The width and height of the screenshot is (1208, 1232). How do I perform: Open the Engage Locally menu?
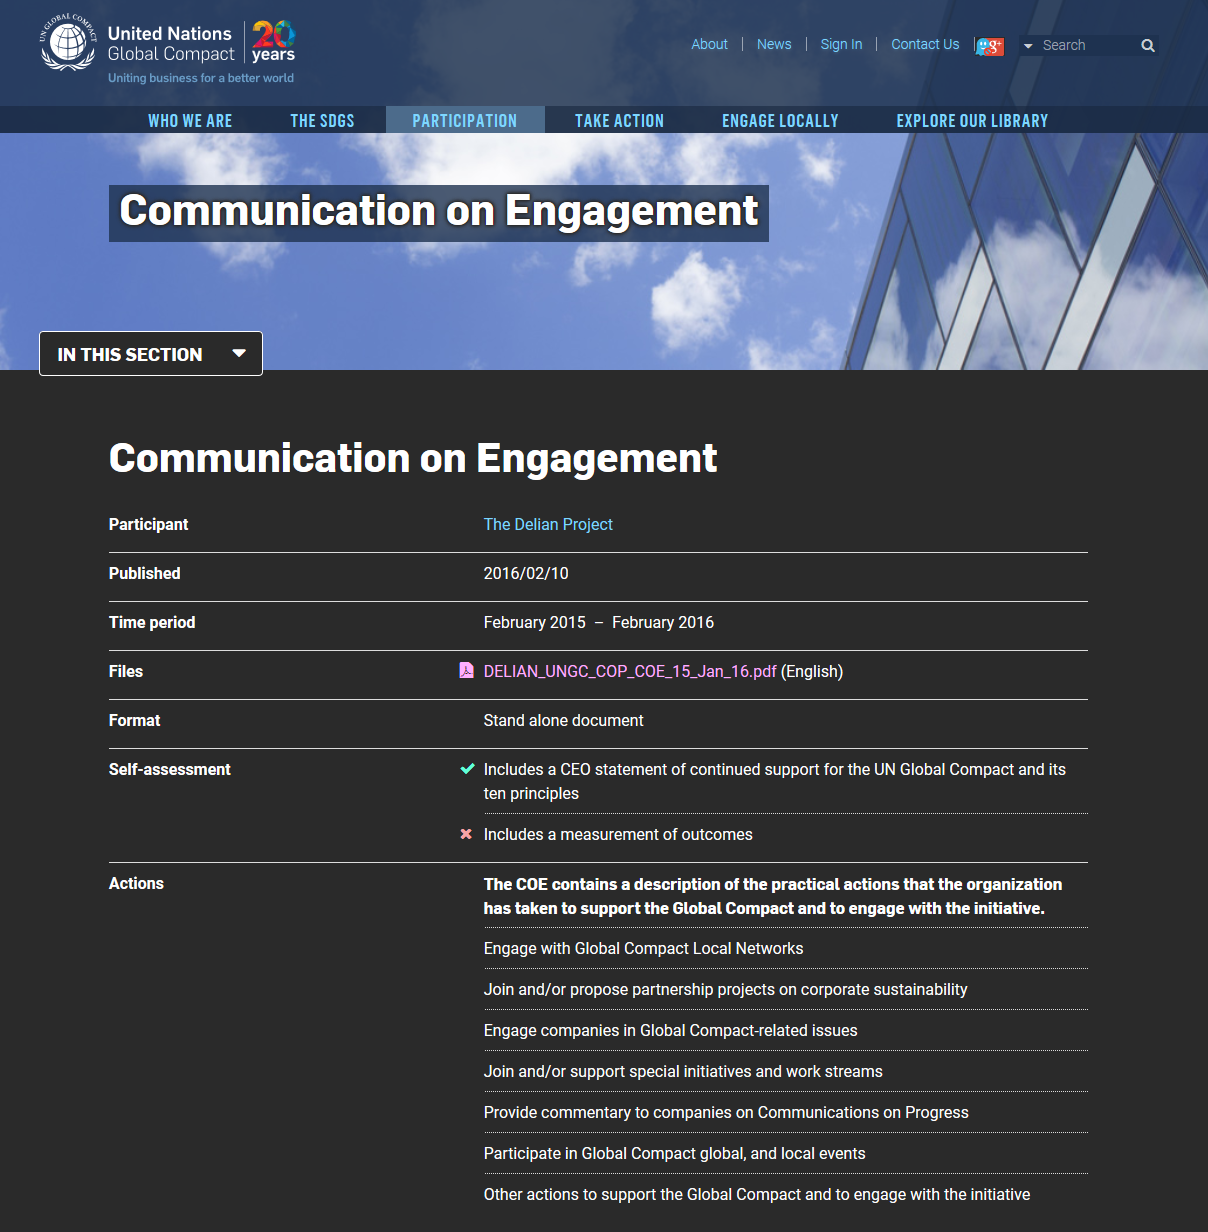(x=780, y=120)
